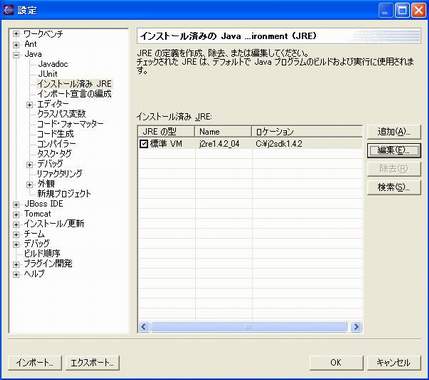The width and height of the screenshot is (429, 380).
Task: Select ビルド順序 tree item
Action: [x=42, y=253]
